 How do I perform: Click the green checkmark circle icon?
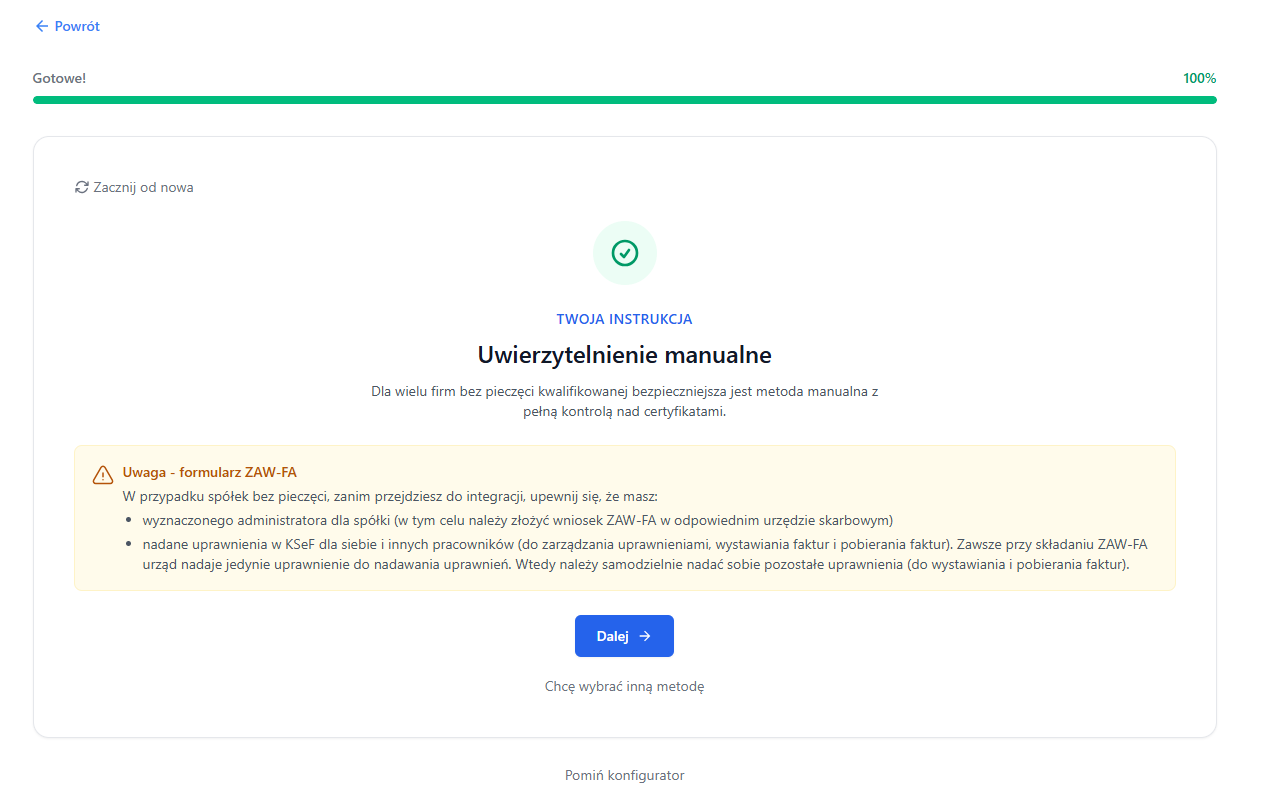625,253
